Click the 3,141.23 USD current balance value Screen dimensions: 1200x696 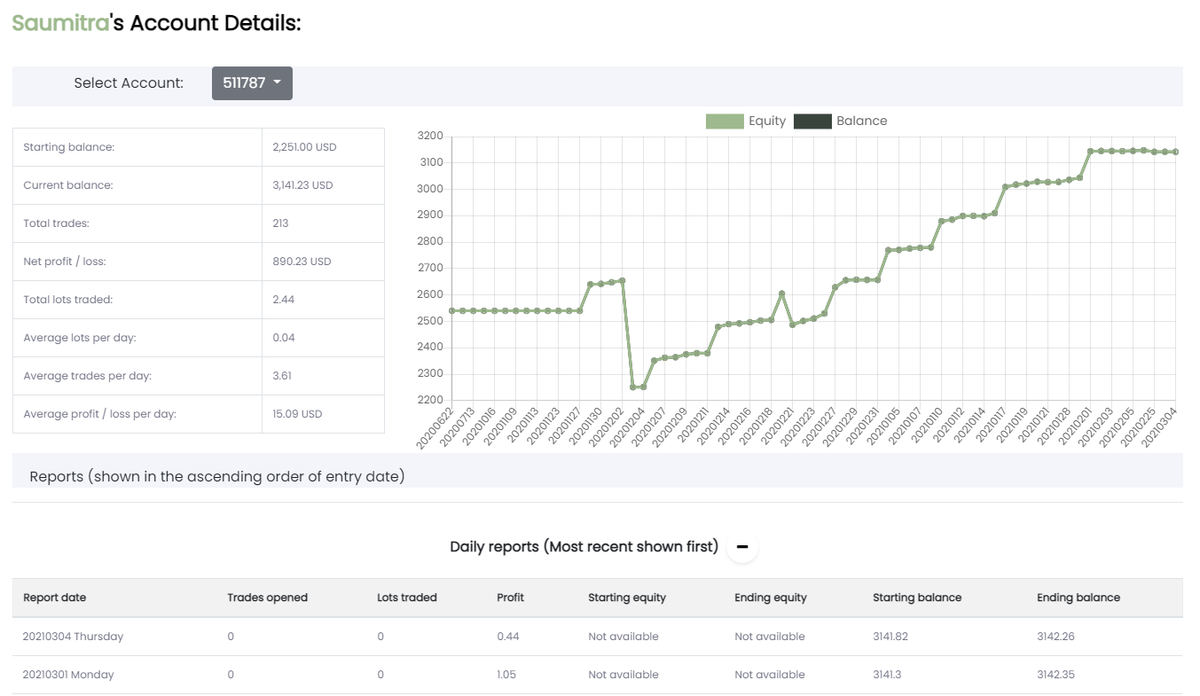click(302, 185)
